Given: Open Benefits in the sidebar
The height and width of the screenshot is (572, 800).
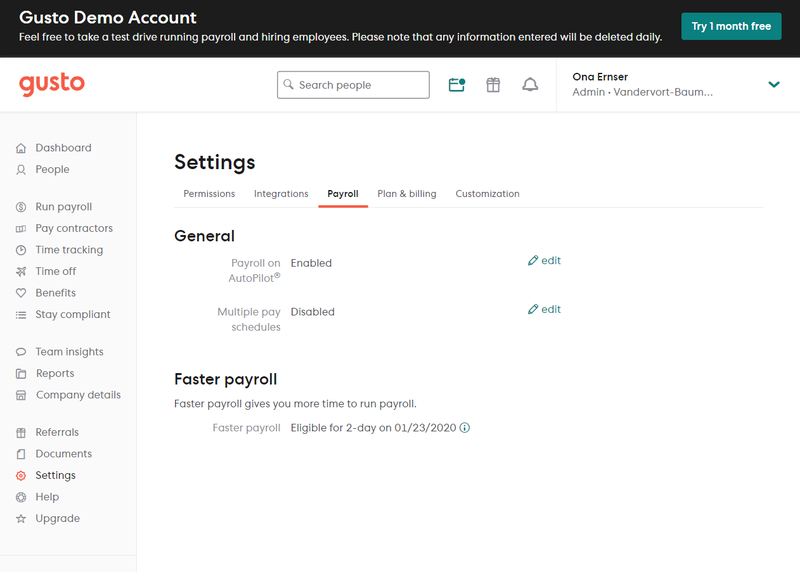Looking at the screenshot, I should click(56, 292).
